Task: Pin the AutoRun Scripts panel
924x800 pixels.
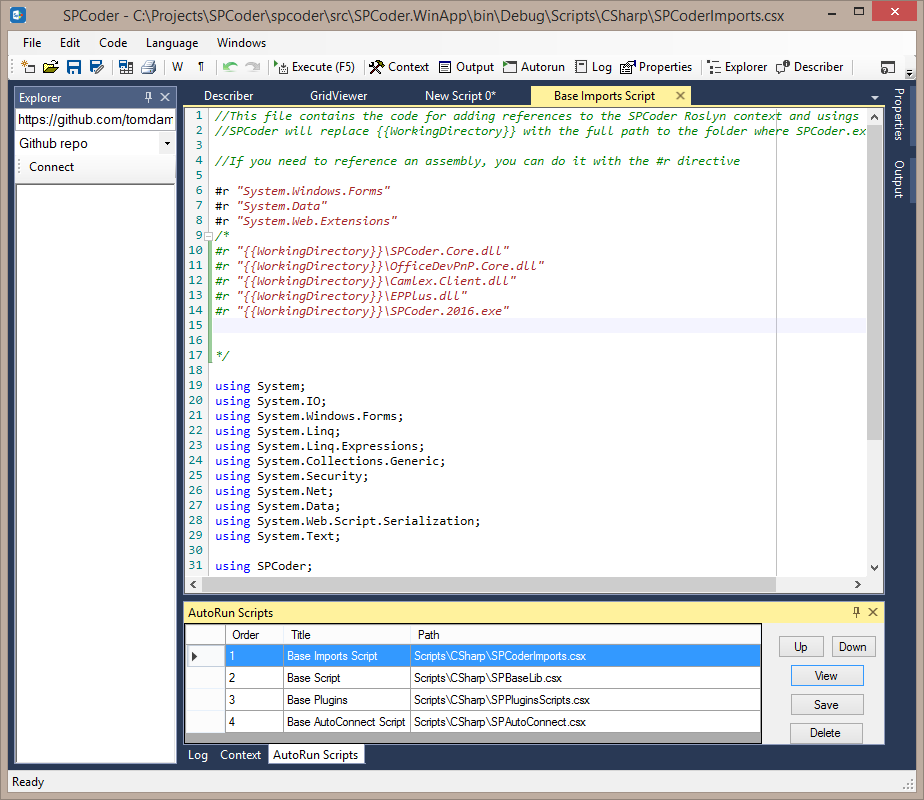Action: (x=856, y=612)
